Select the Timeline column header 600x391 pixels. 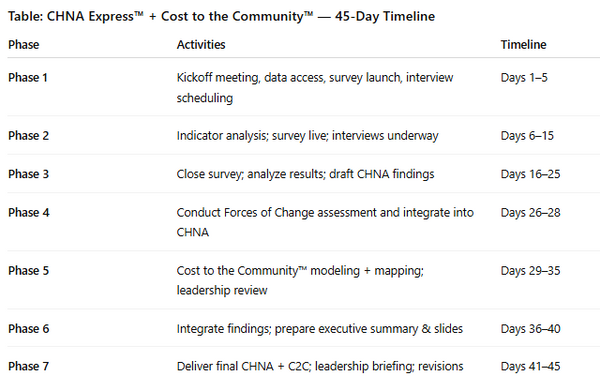coord(523,45)
